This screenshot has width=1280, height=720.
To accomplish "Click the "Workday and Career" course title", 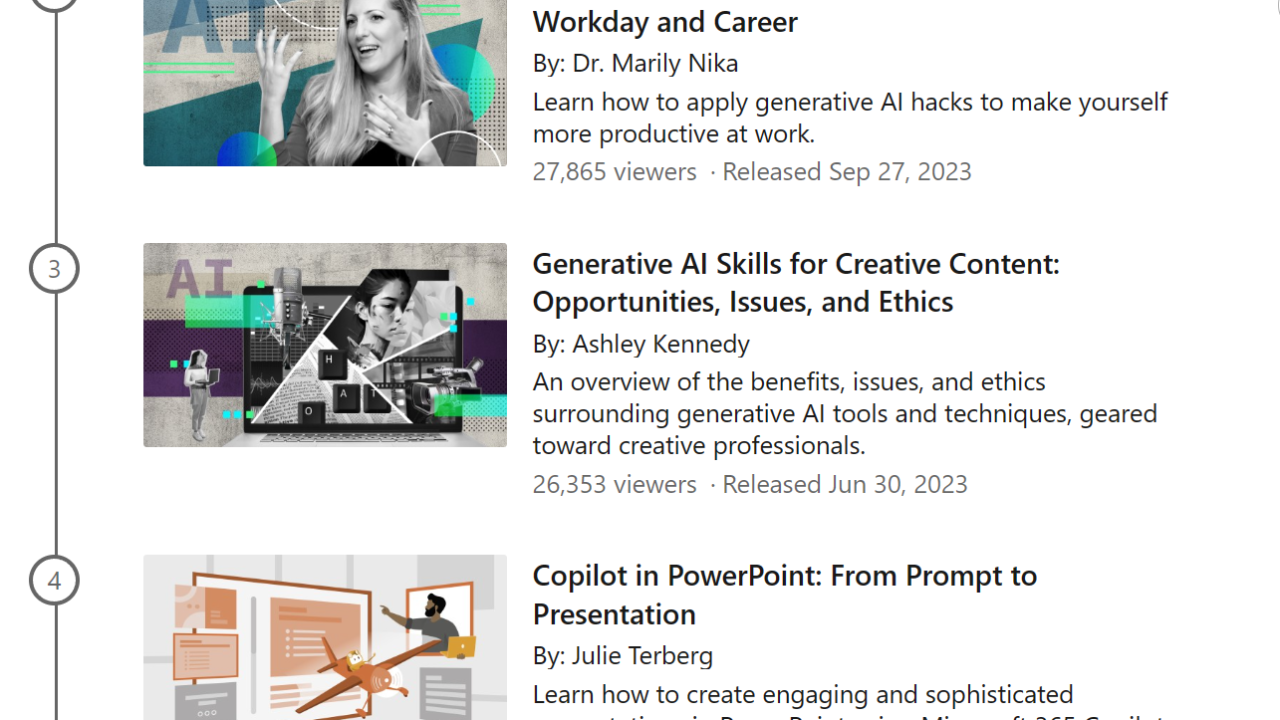I will click(665, 22).
